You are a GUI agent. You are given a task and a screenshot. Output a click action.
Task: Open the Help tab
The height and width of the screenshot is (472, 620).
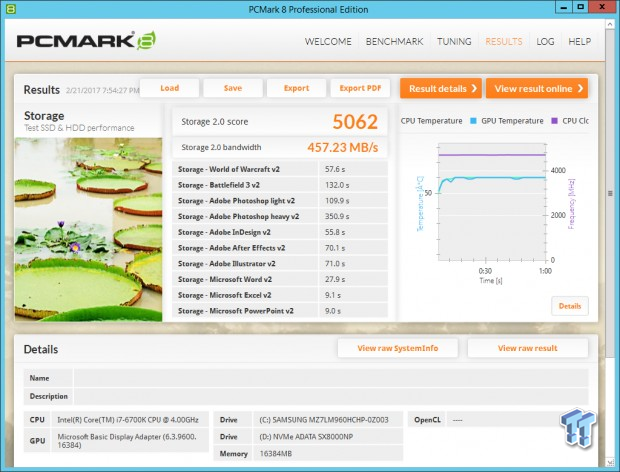(579, 42)
